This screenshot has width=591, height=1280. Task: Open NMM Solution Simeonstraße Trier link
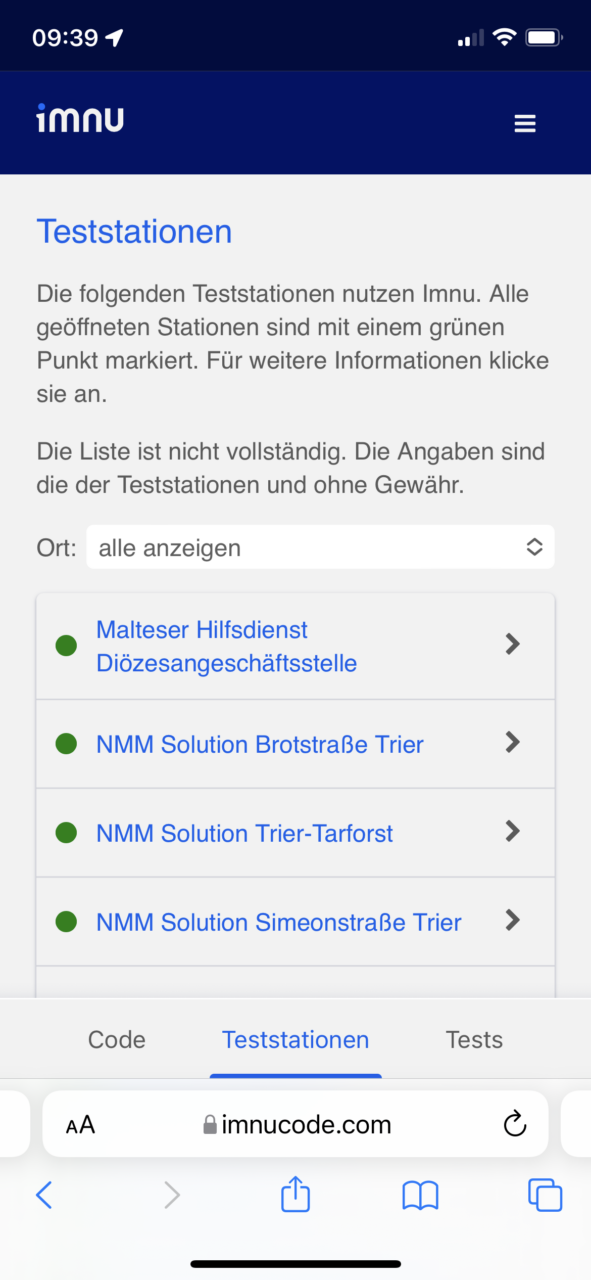coord(279,922)
